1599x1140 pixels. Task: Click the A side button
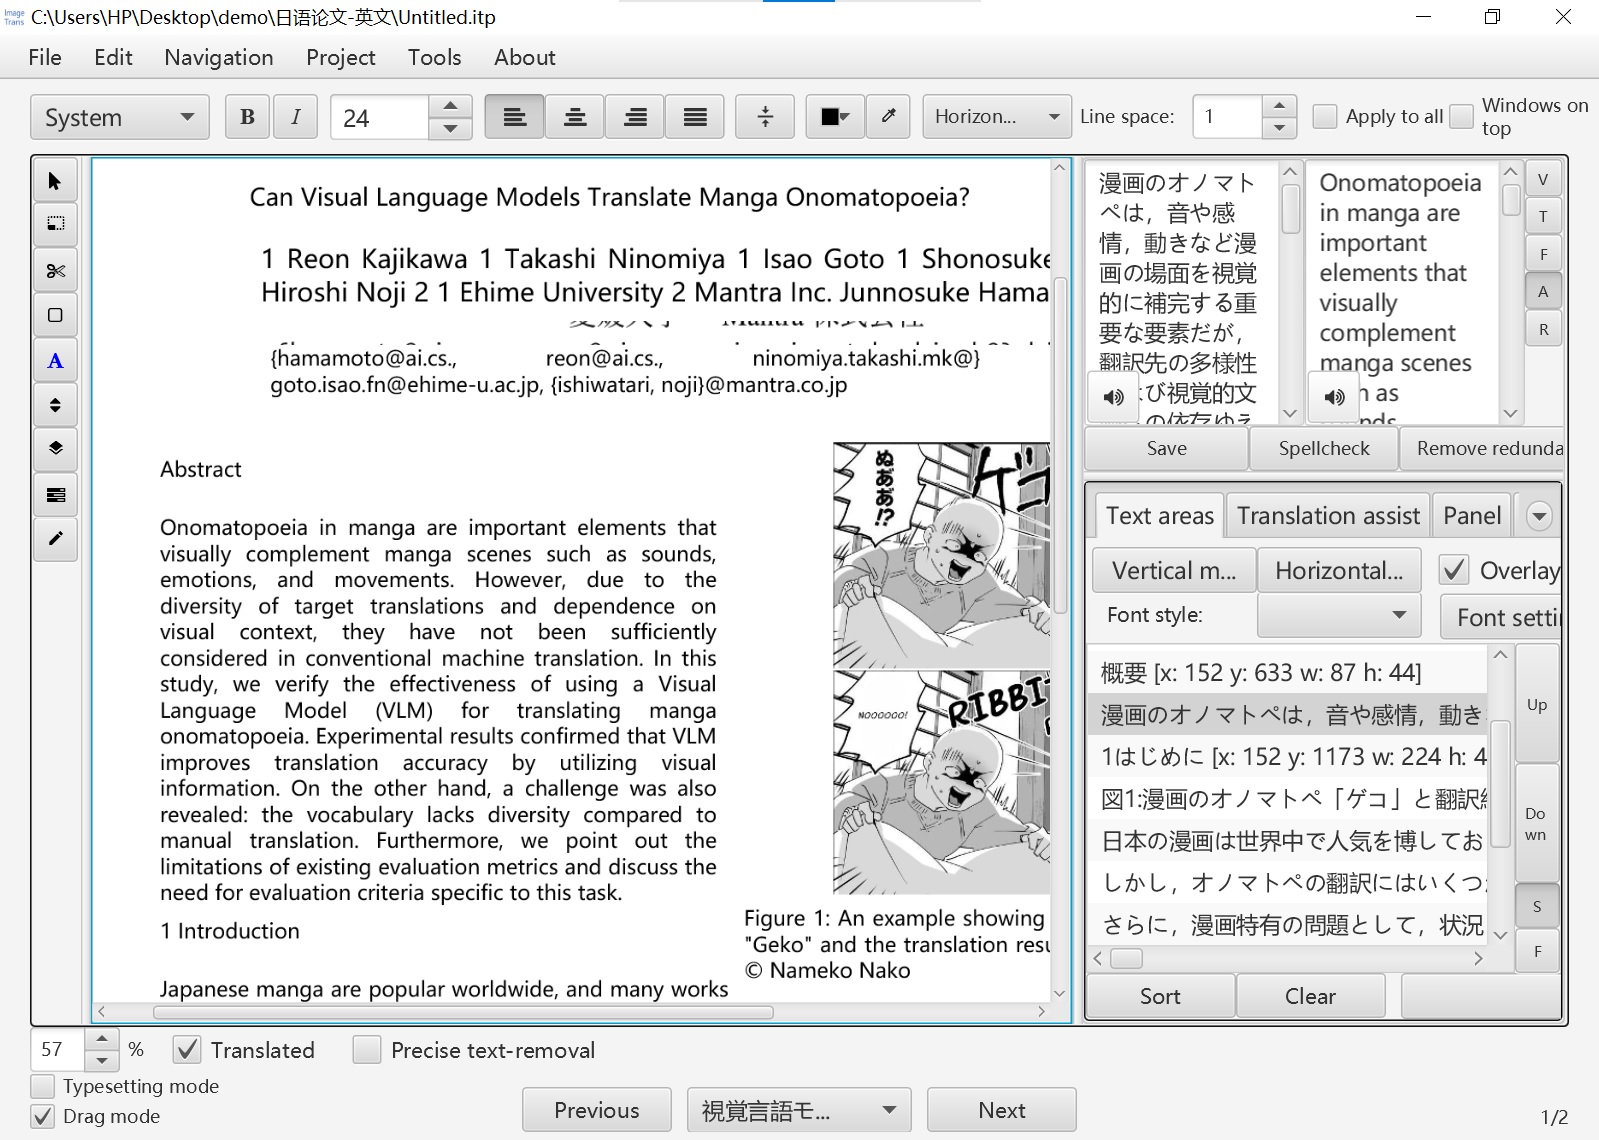(x=1543, y=292)
